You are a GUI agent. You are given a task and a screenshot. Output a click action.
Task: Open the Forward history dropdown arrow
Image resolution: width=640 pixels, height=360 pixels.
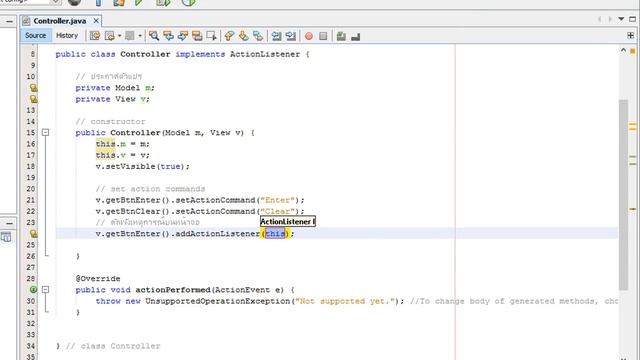[140, 36]
